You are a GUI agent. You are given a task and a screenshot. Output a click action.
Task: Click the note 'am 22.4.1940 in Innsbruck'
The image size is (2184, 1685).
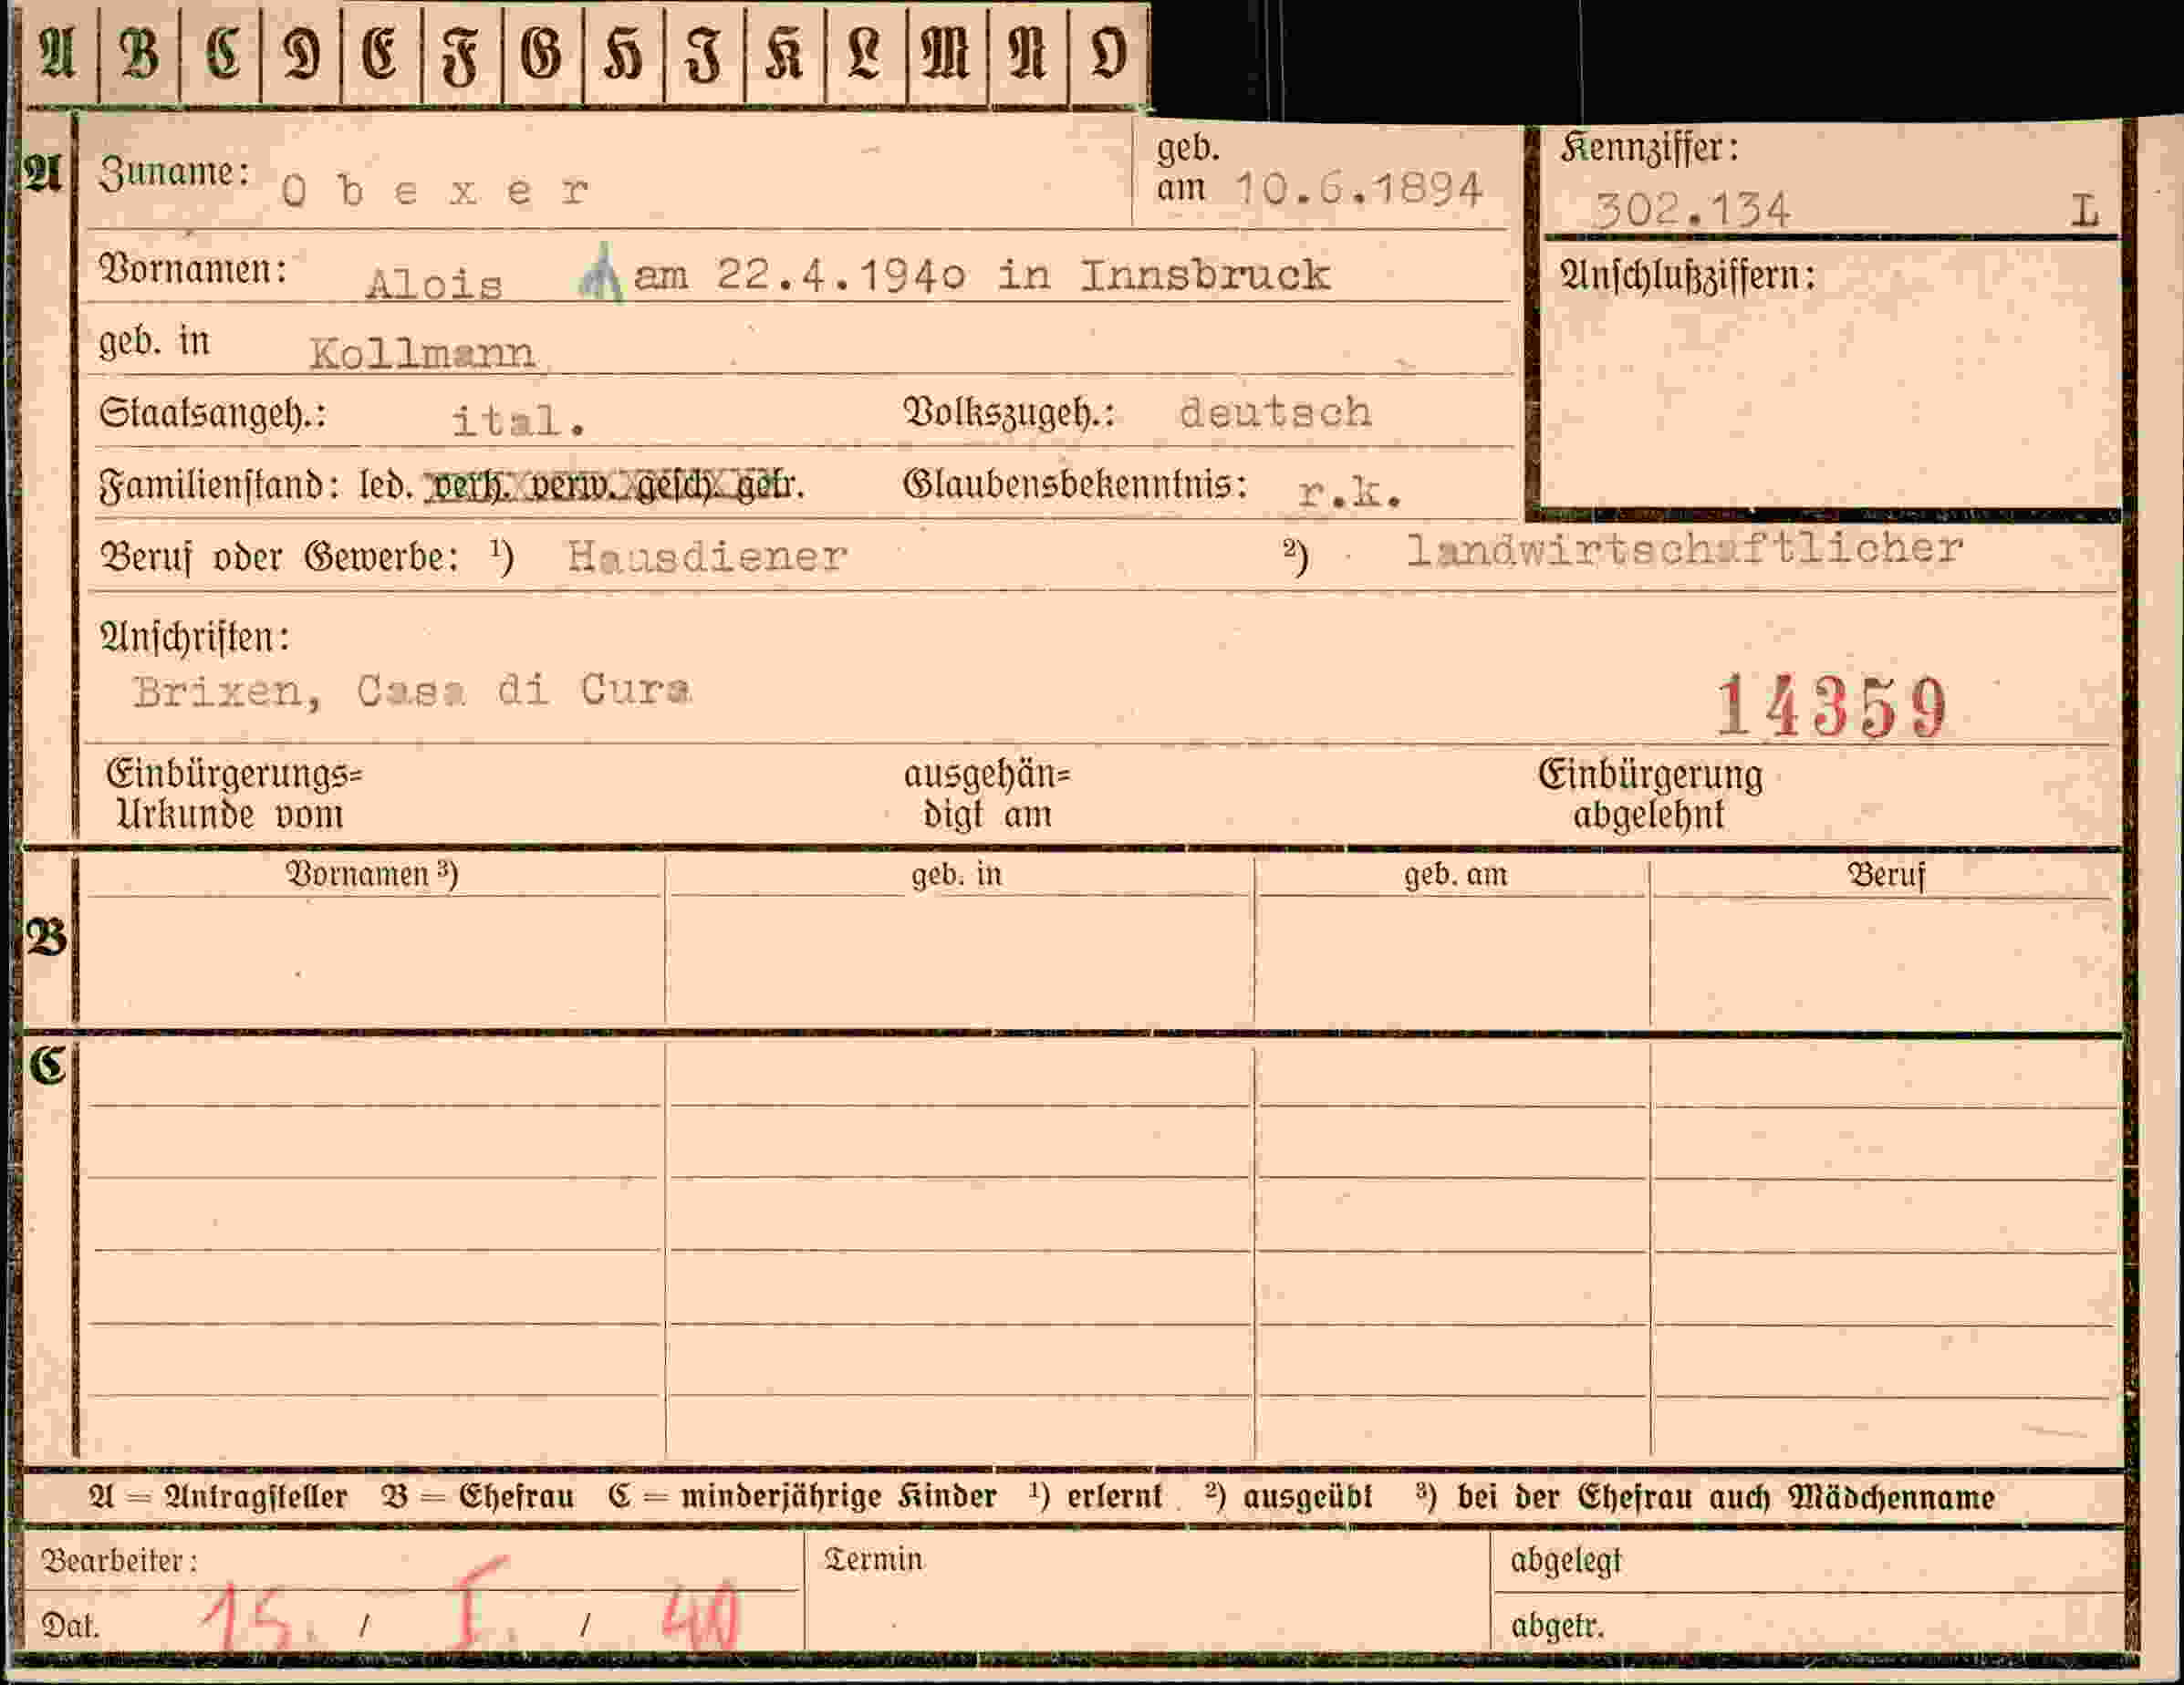coord(982,275)
